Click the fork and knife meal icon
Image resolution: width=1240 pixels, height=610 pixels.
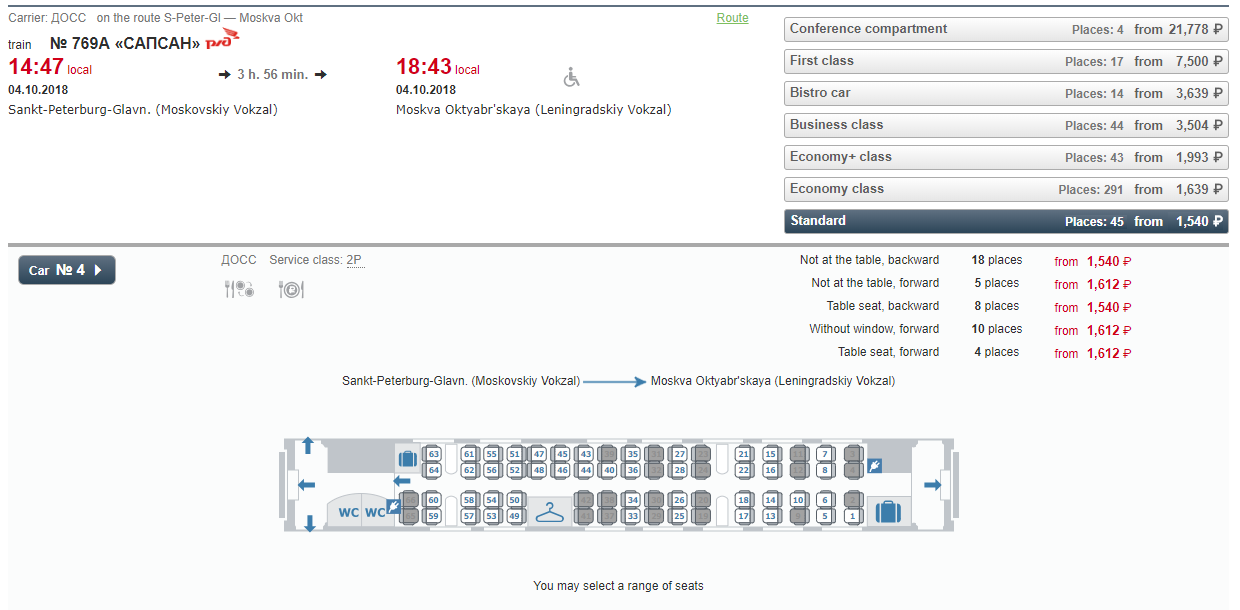point(239,289)
